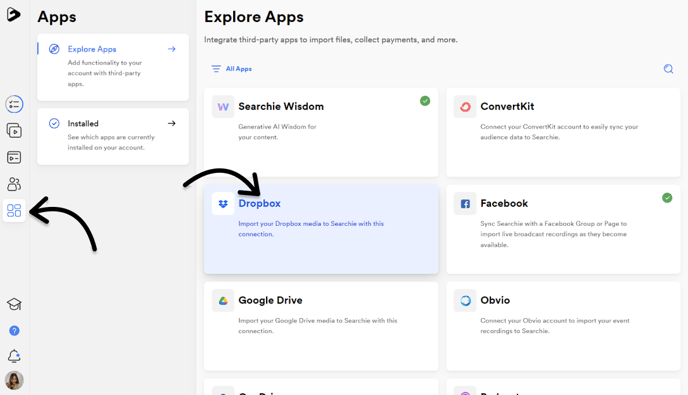
Task: Click the Searchie Wisdom W logo icon
Action: coord(223,107)
